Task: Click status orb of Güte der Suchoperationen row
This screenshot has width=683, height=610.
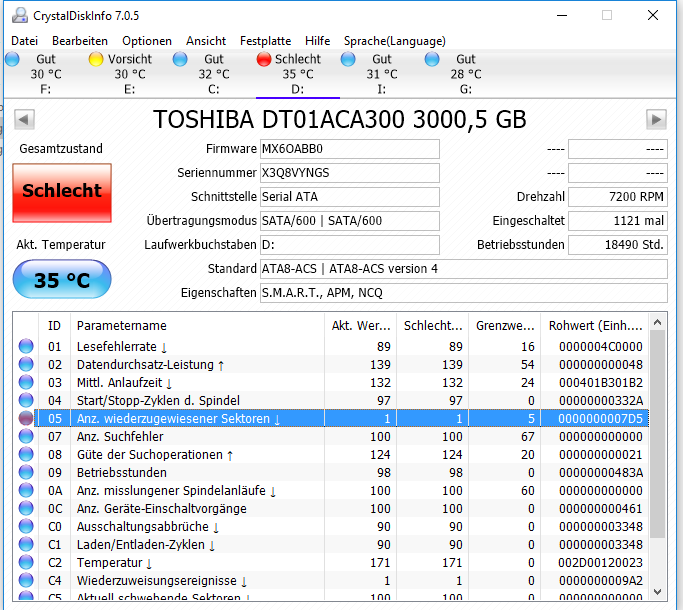Action: (26, 454)
